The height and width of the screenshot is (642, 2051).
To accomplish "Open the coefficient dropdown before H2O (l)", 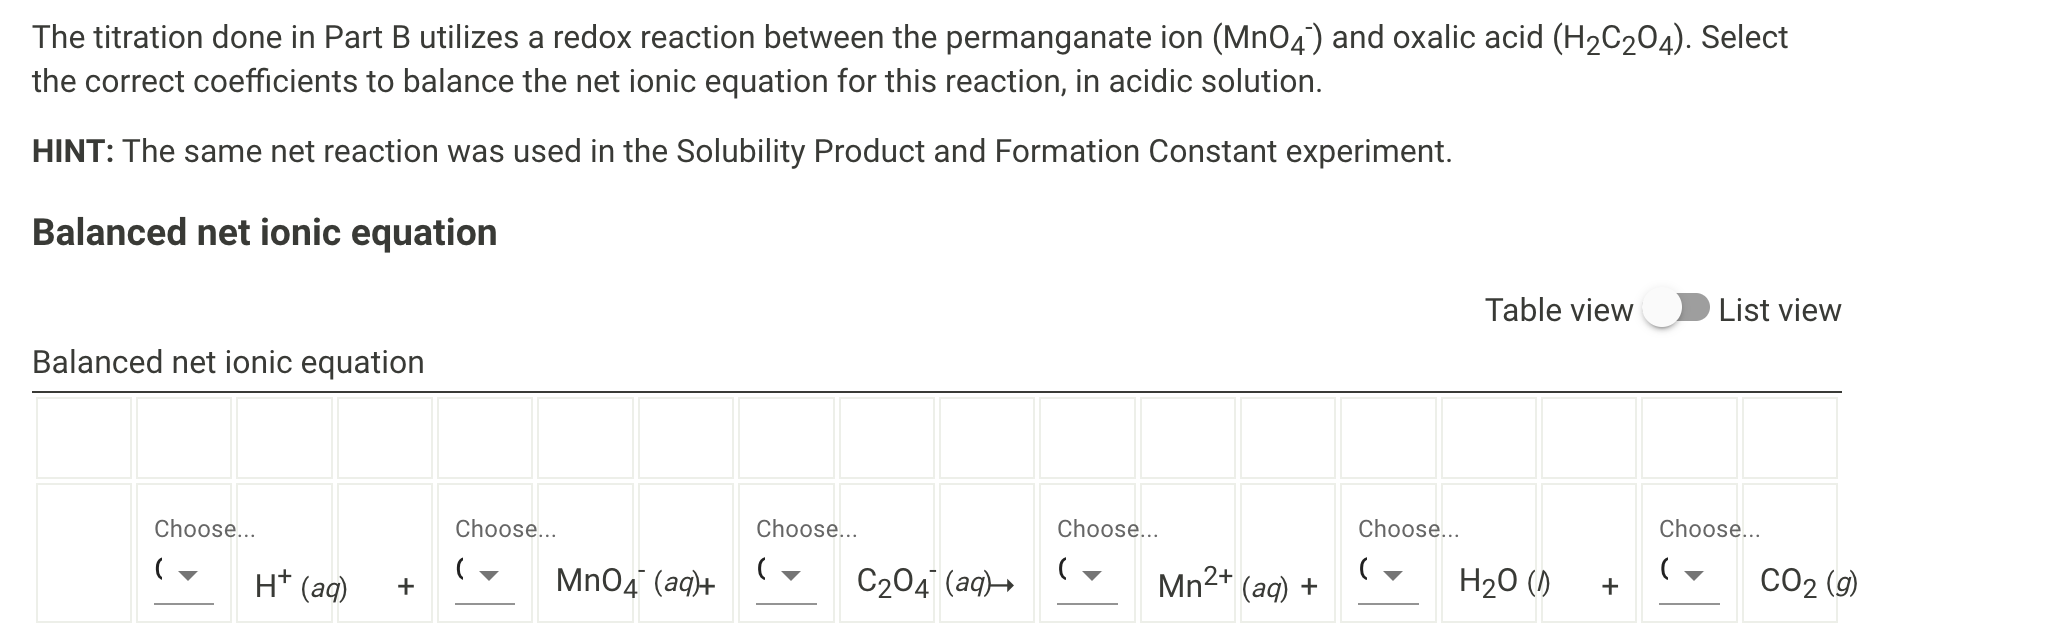I will tap(1392, 578).
